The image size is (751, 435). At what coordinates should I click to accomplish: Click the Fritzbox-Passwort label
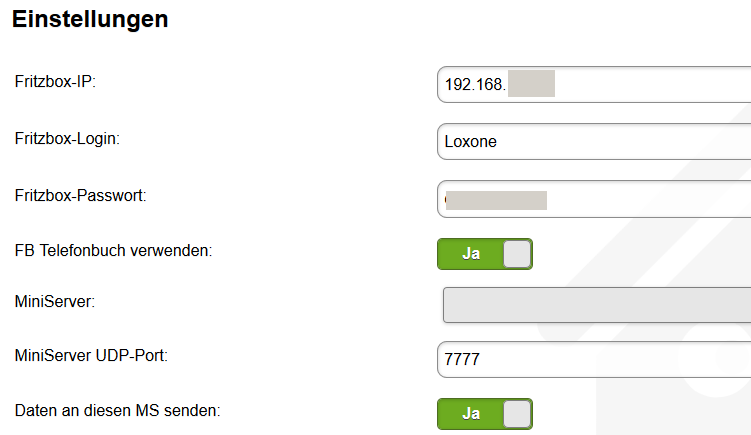(x=81, y=194)
